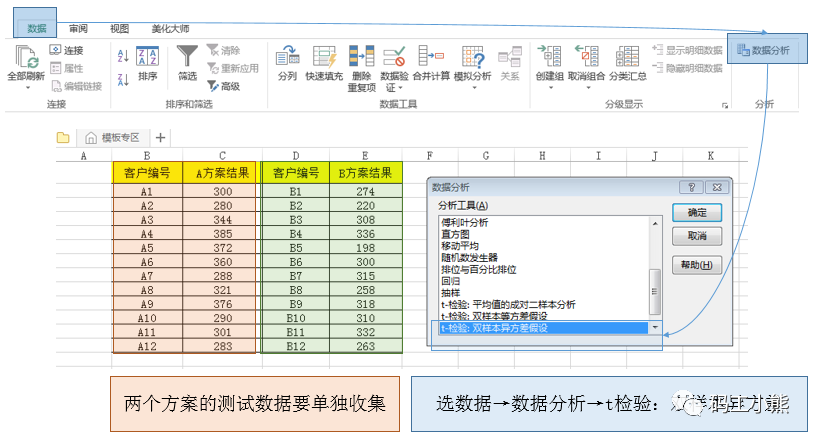Click the folder icon near the sheet tabs
The width and height of the screenshot is (816, 440).
pos(63,137)
